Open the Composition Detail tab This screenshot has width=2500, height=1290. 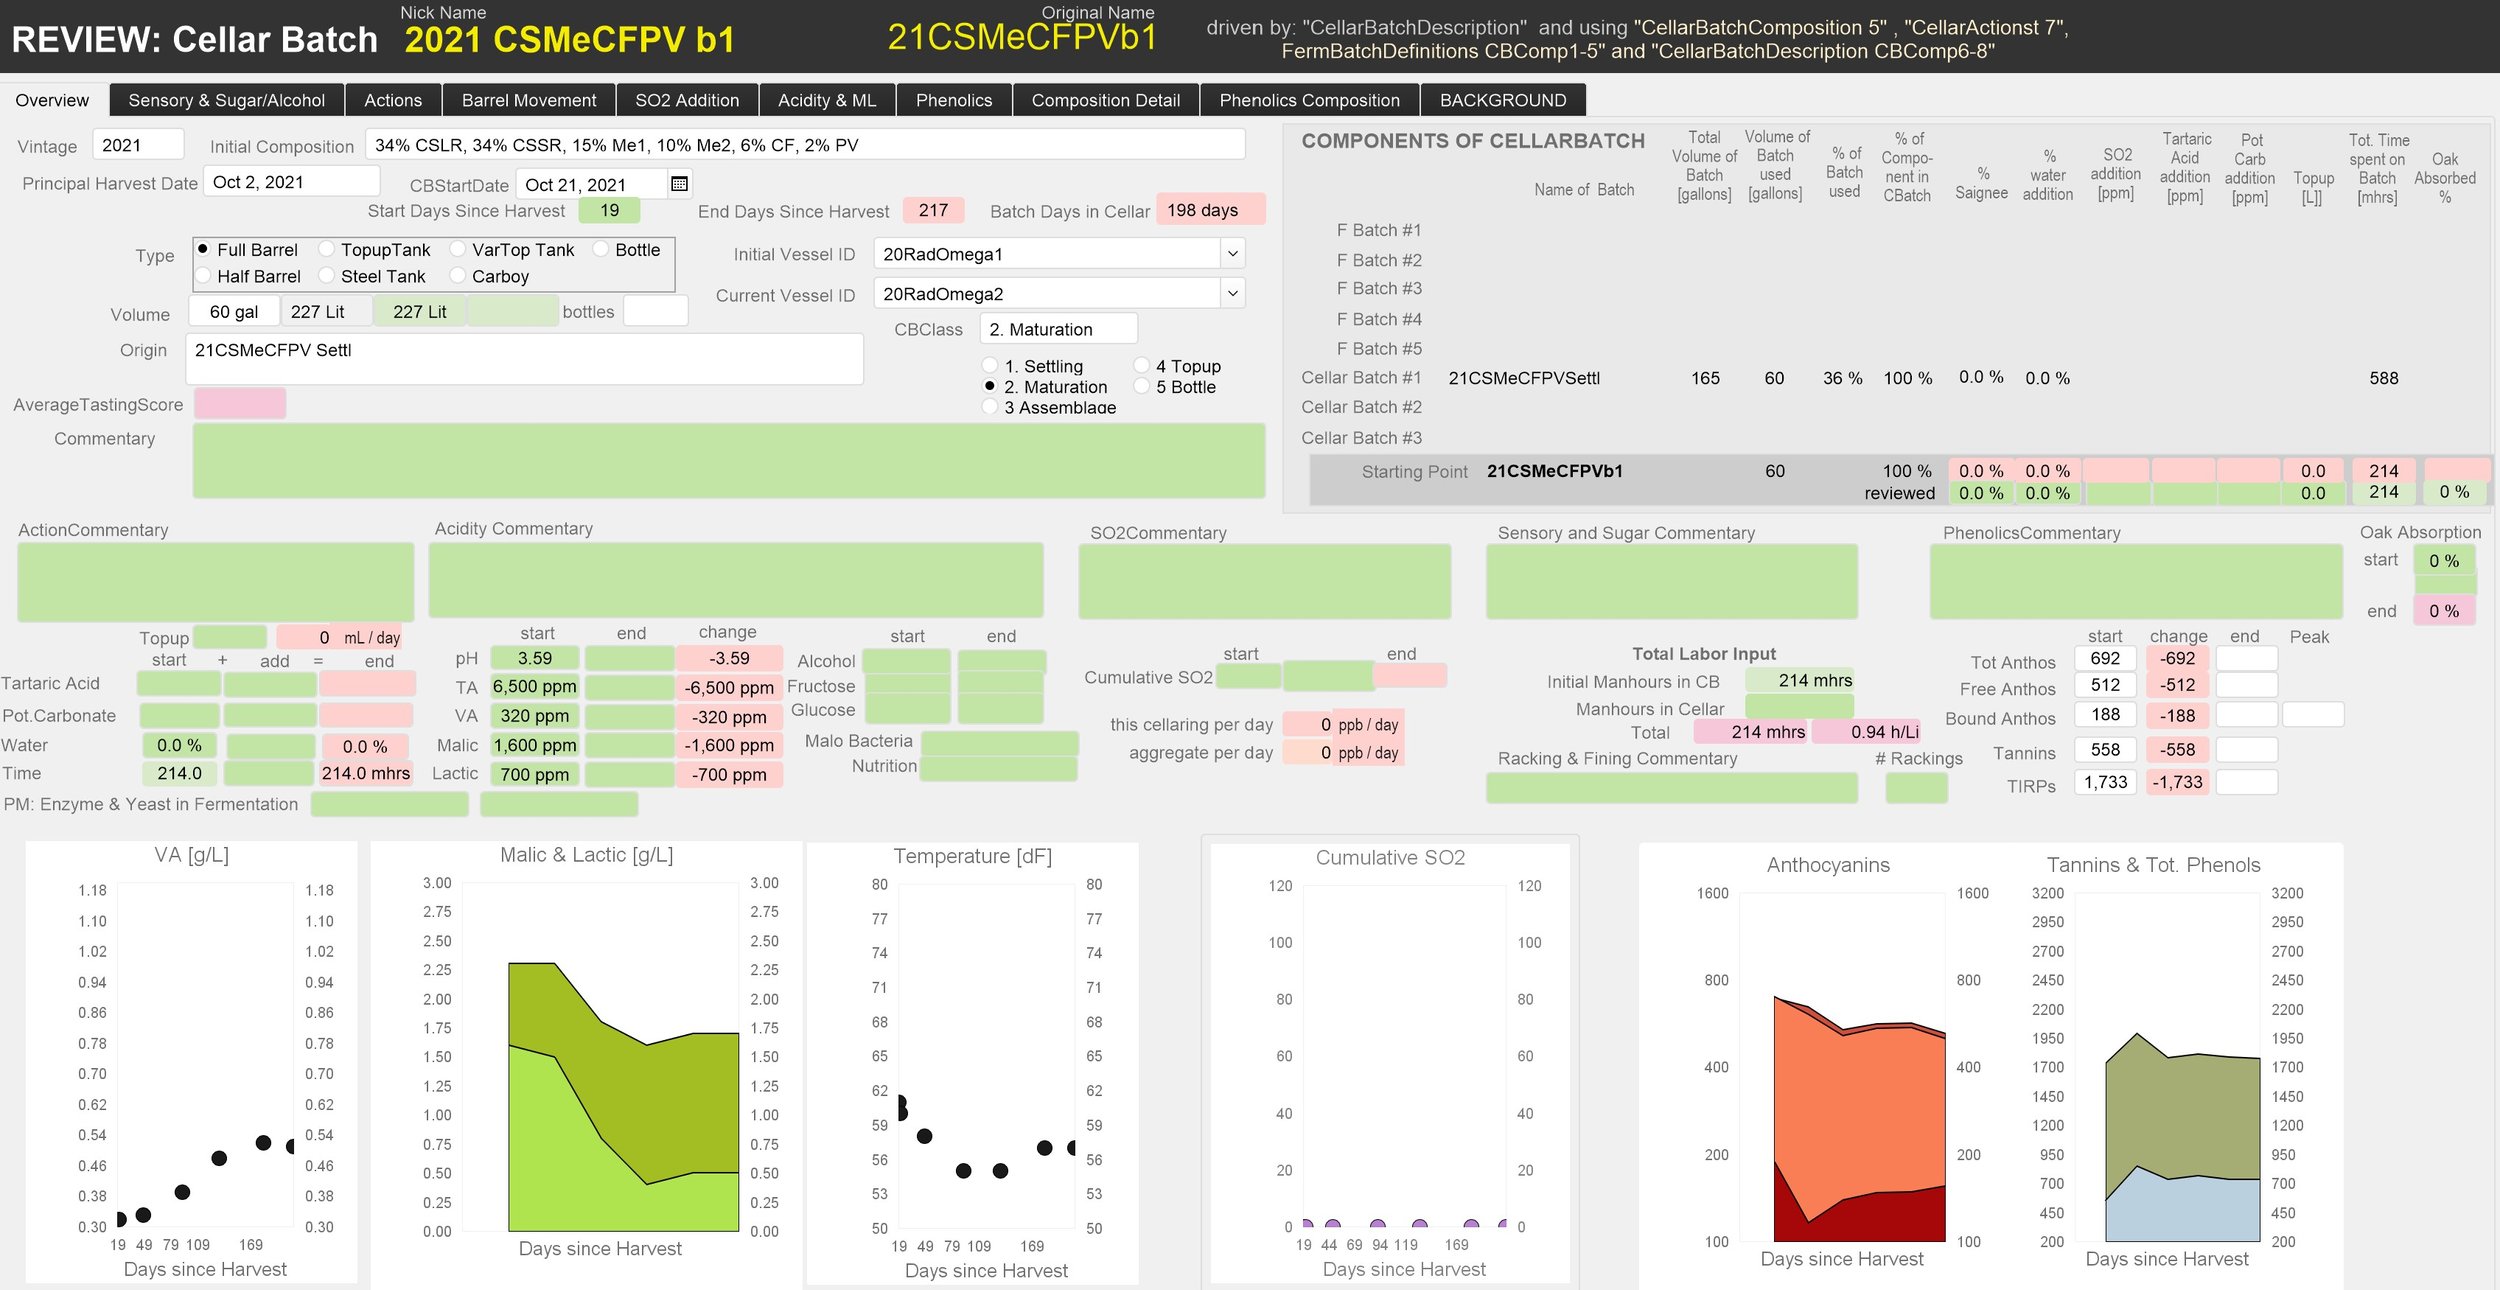point(1106,100)
